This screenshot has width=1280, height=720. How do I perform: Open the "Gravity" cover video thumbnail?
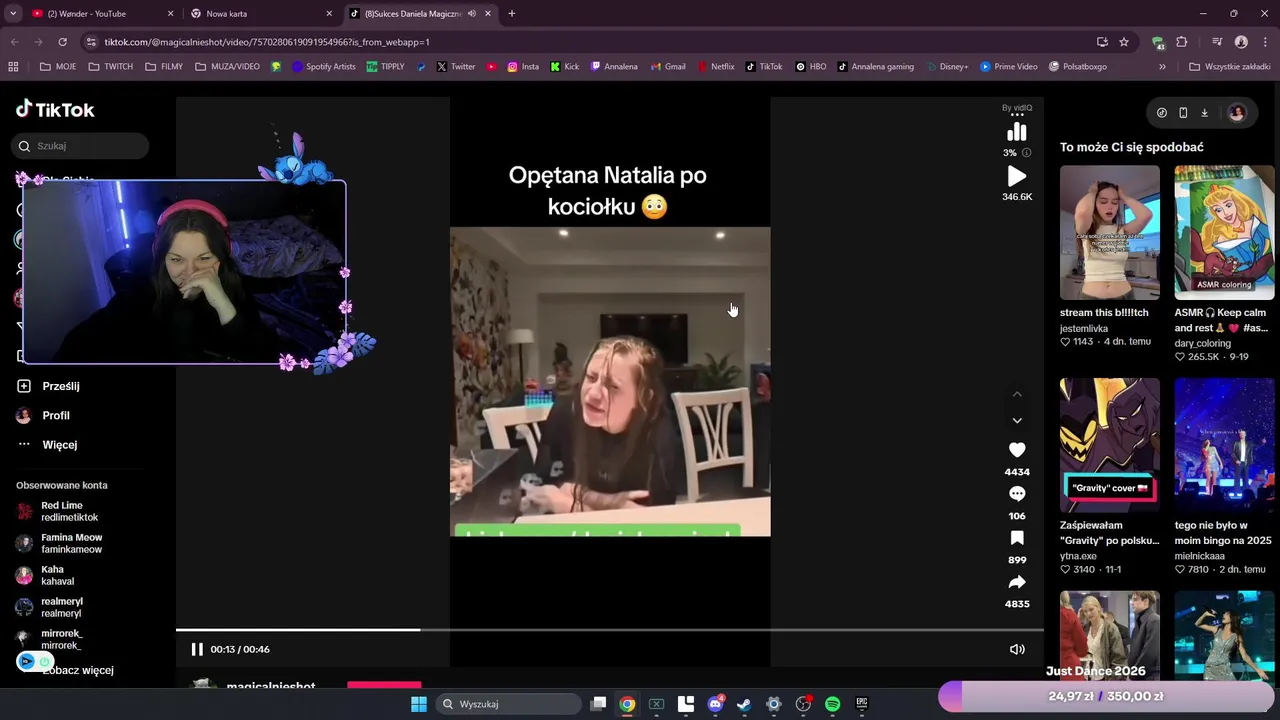1110,445
